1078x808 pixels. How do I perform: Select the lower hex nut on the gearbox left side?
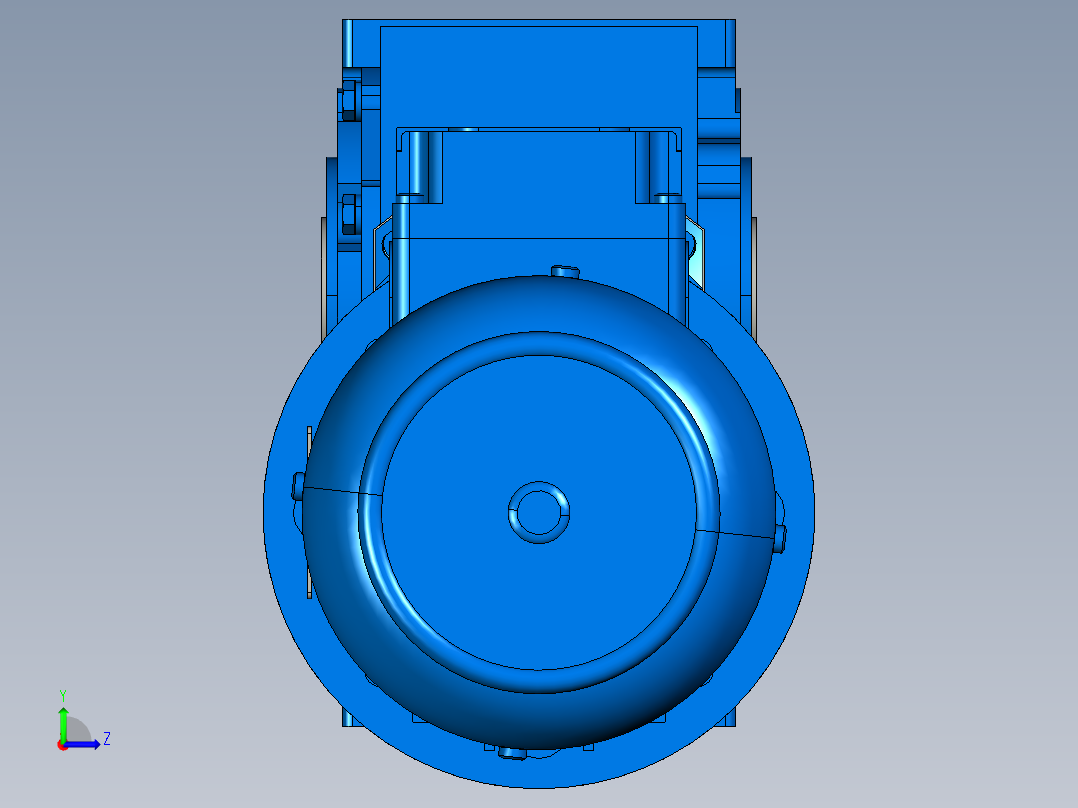pyautogui.click(x=349, y=214)
